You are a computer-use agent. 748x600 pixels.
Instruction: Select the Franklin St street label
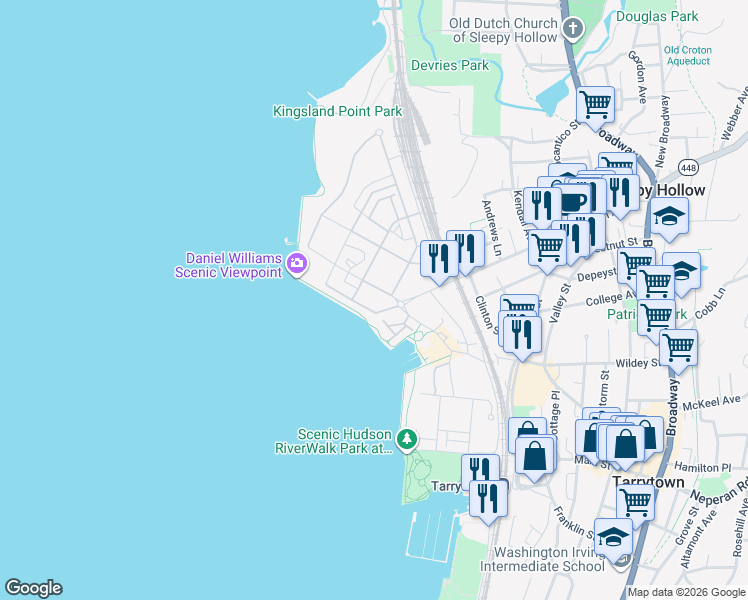point(574,523)
